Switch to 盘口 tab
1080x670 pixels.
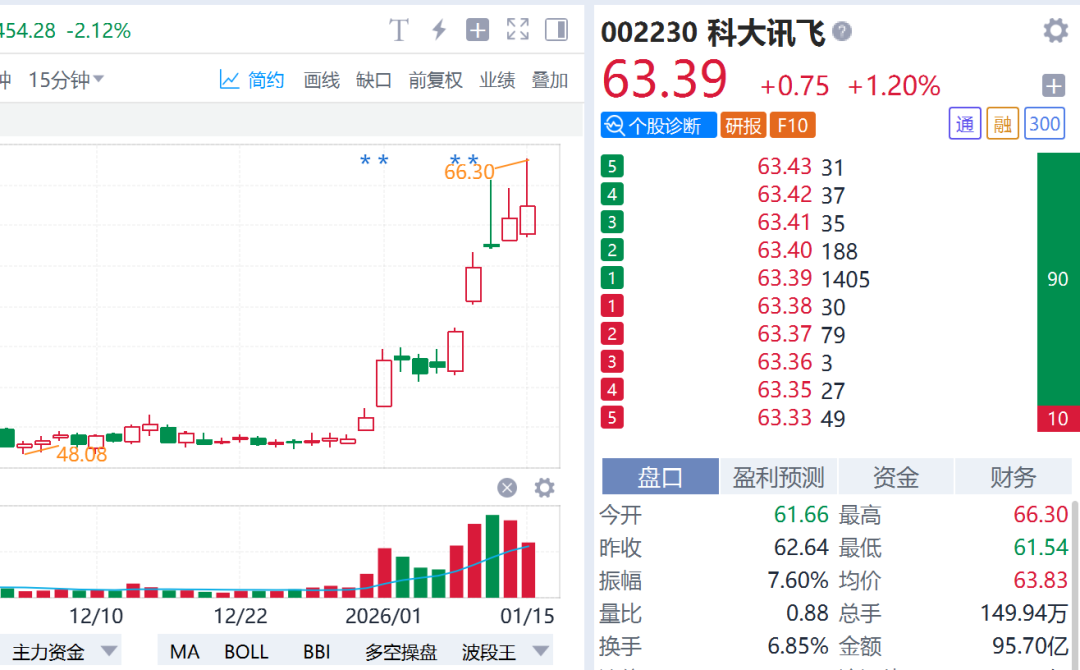click(660, 477)
